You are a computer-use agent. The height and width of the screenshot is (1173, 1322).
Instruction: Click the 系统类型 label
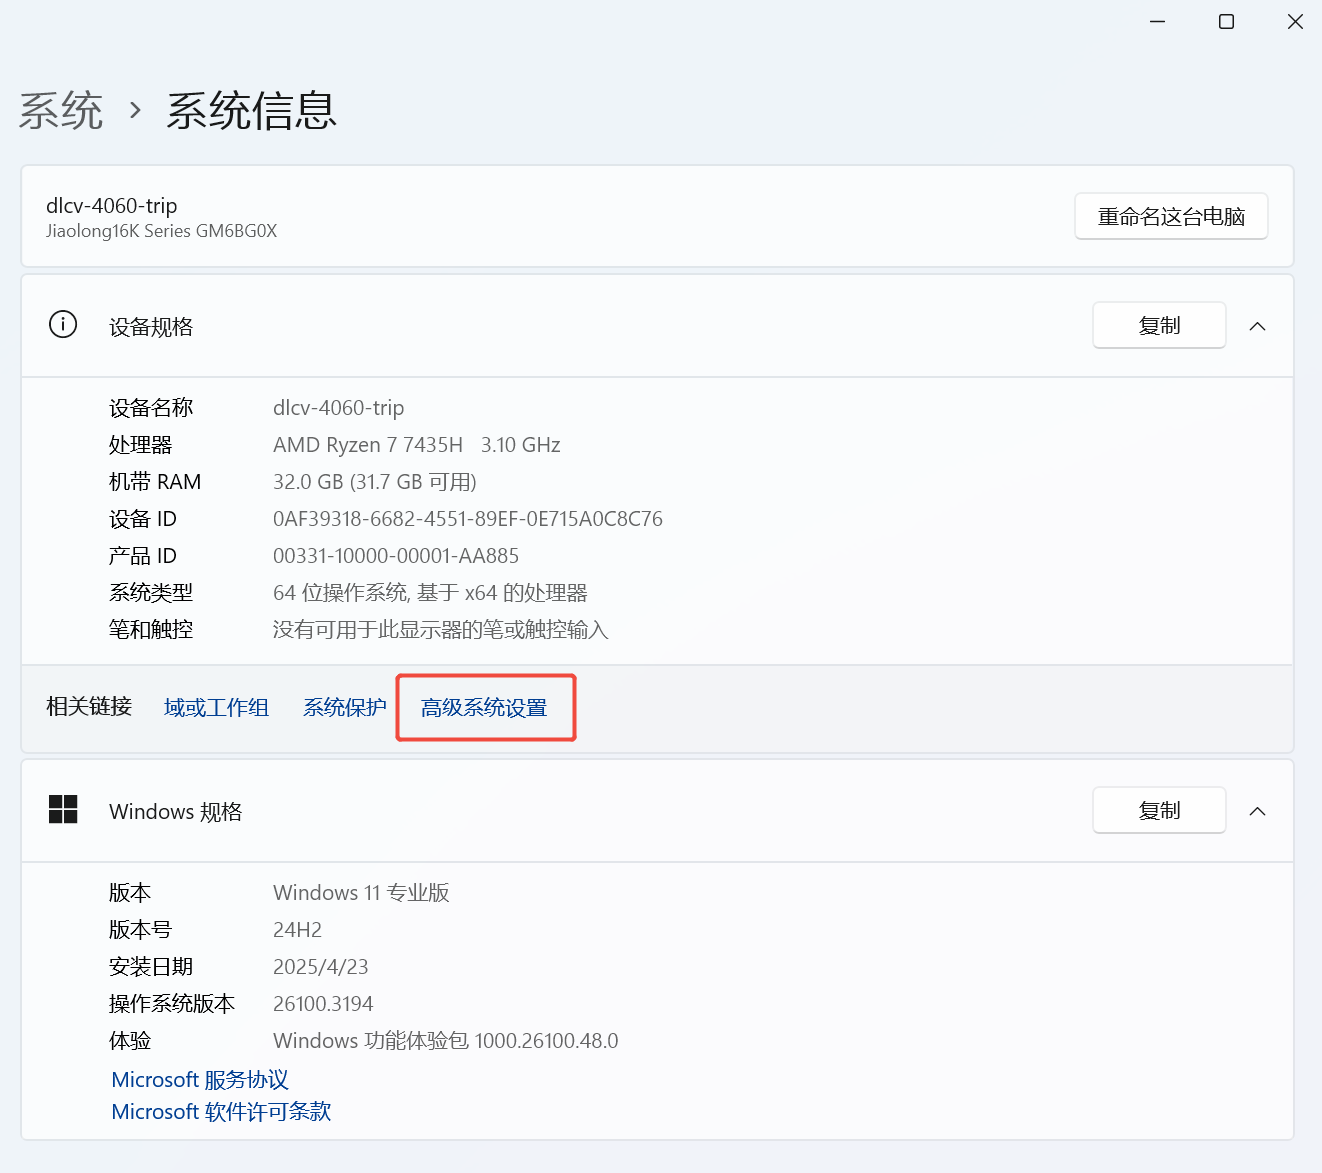pos(151,593)
